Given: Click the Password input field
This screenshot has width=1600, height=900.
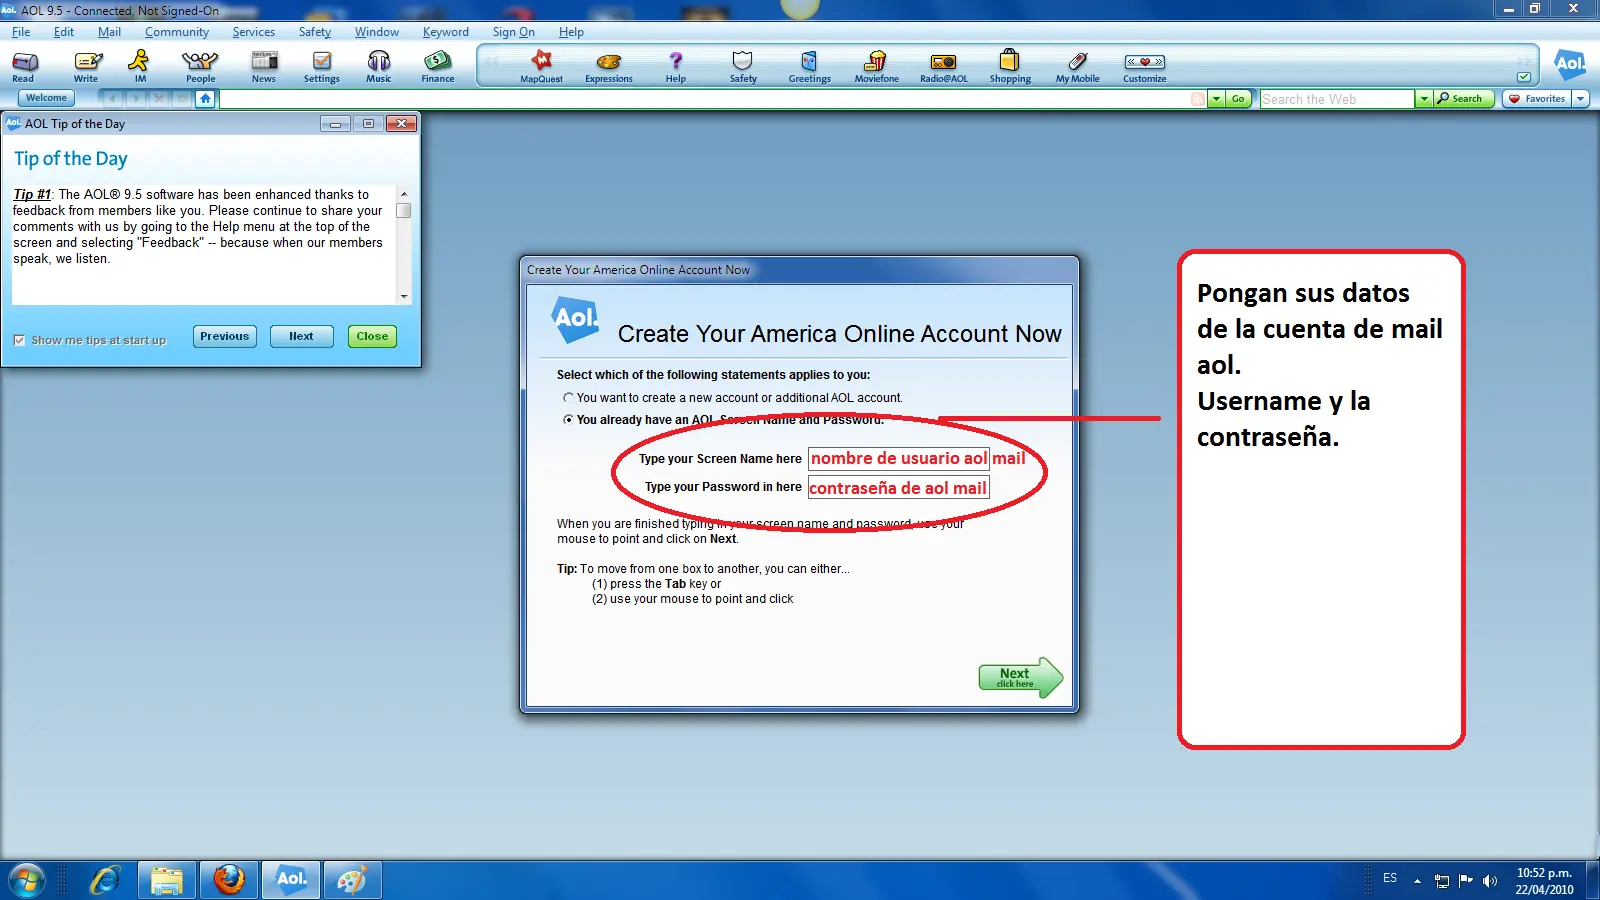Looking at the screenshot, I should point(898,488).
